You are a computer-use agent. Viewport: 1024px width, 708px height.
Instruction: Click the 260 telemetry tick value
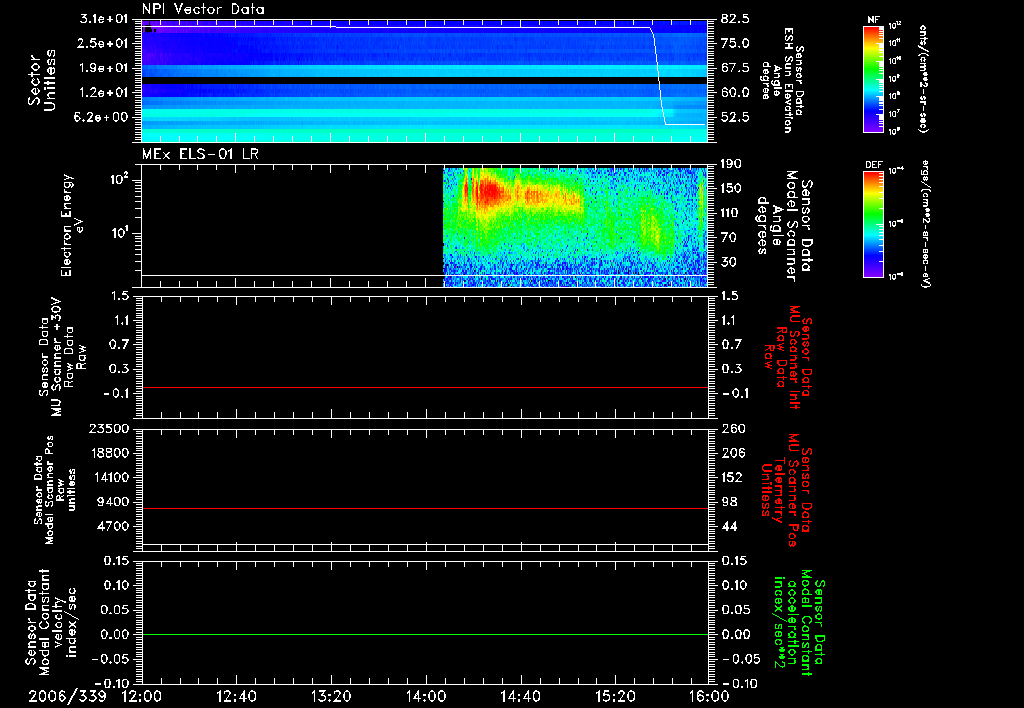(733, 428)
